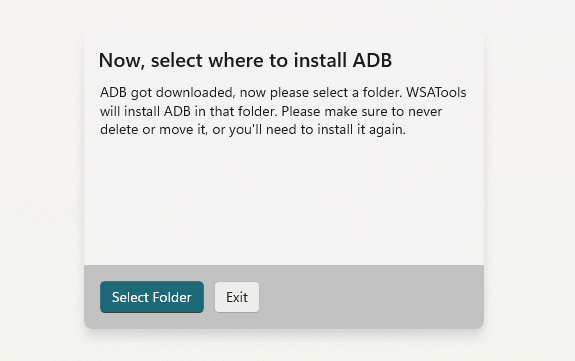Click the phrase 'Please make sure to never'
Viewport: 575px width, 361px height.
point(362,111)
